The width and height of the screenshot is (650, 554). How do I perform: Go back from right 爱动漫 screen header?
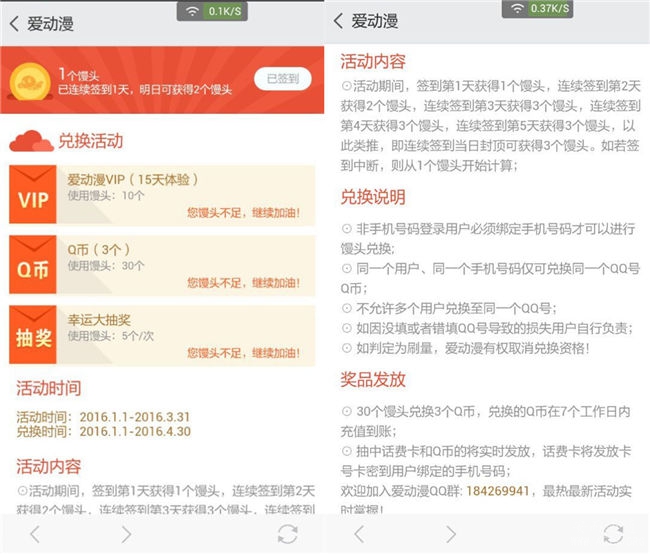click(x=338, y=21)
